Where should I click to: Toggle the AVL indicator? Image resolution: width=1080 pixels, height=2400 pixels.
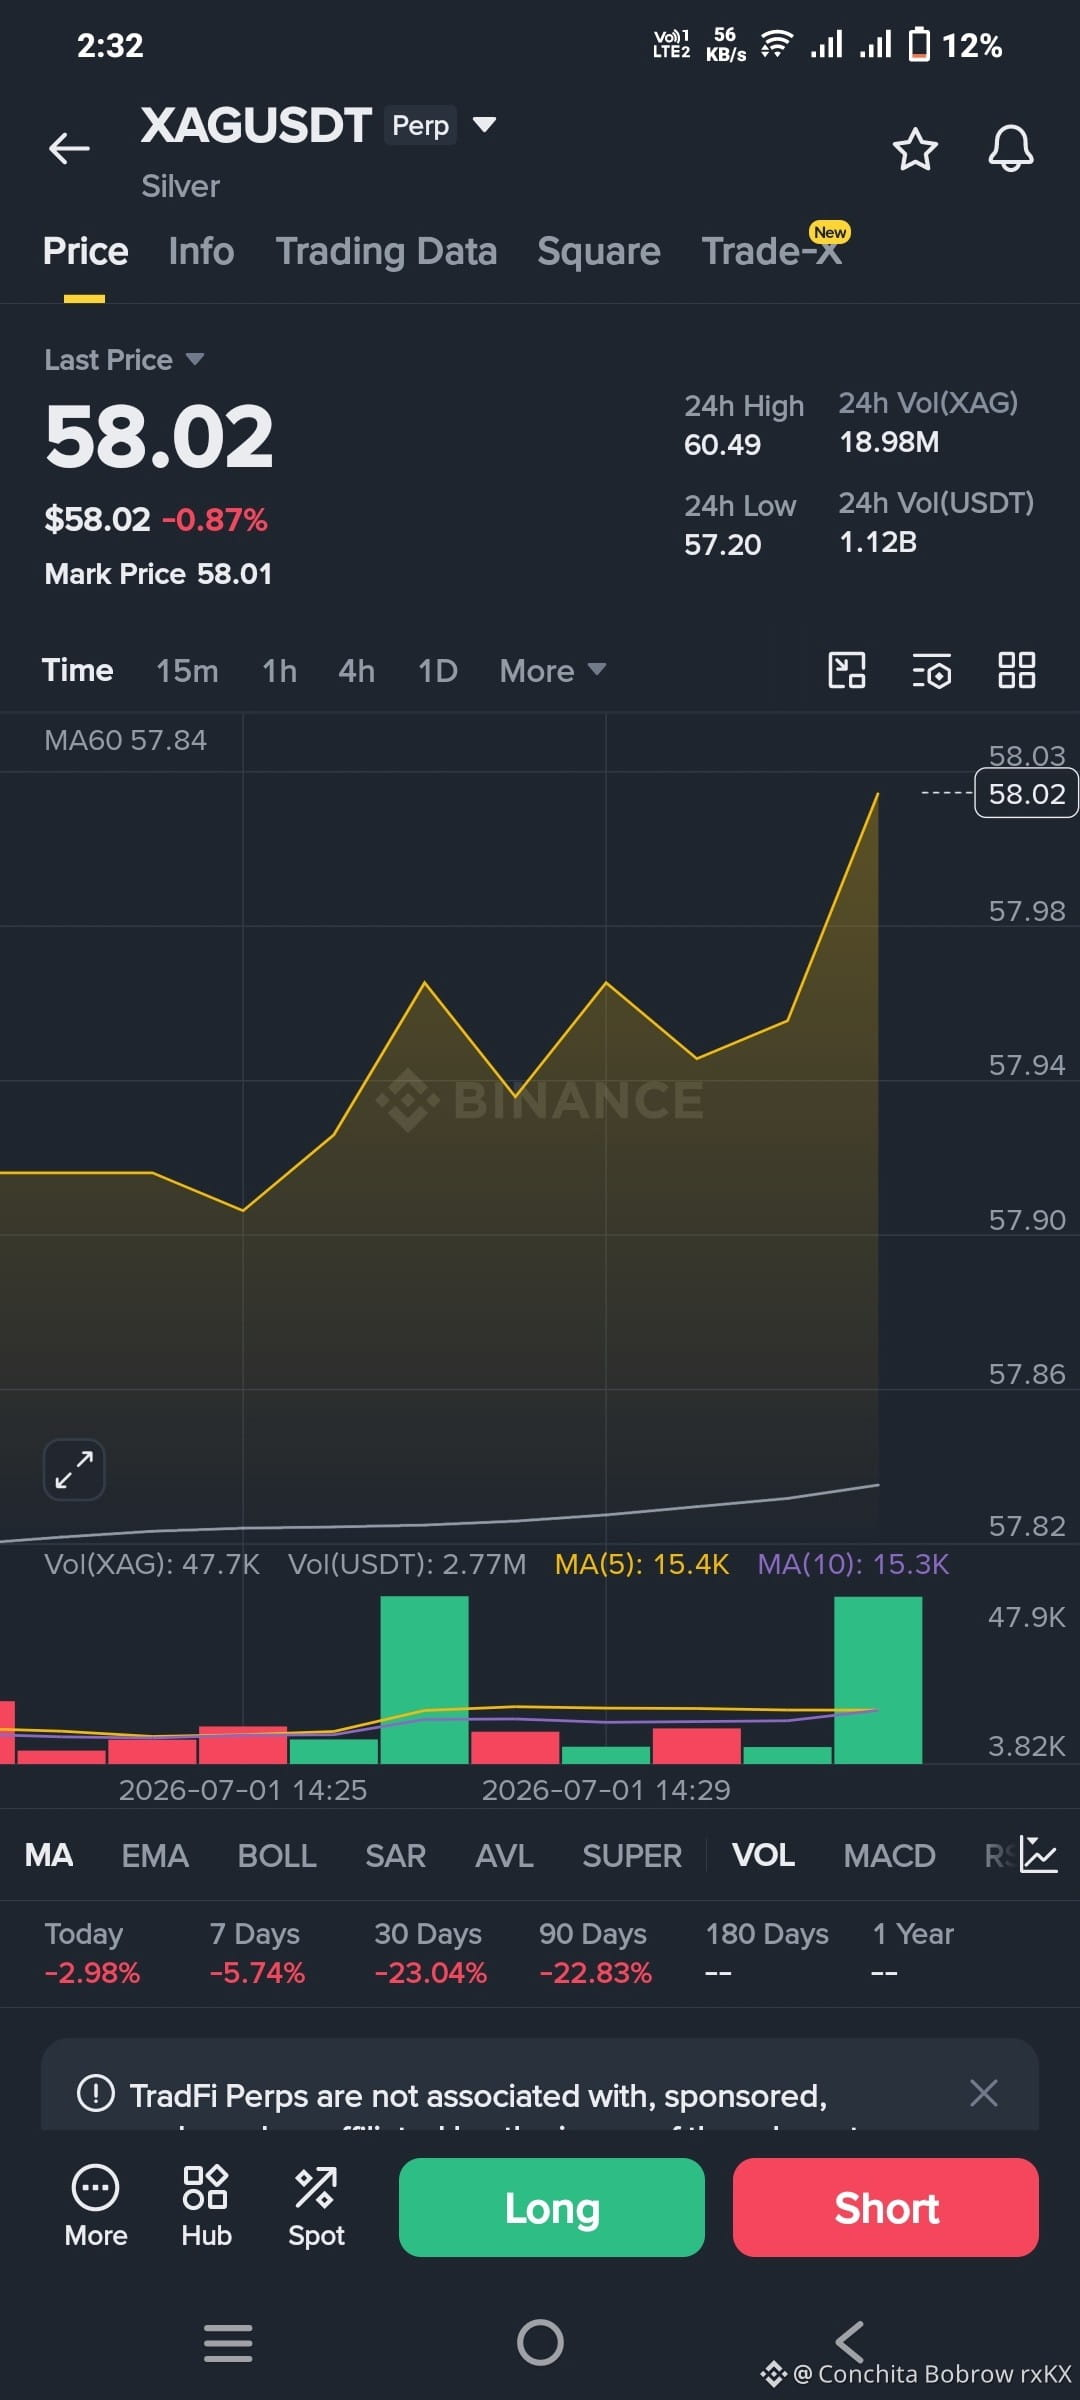point(504,1856)
